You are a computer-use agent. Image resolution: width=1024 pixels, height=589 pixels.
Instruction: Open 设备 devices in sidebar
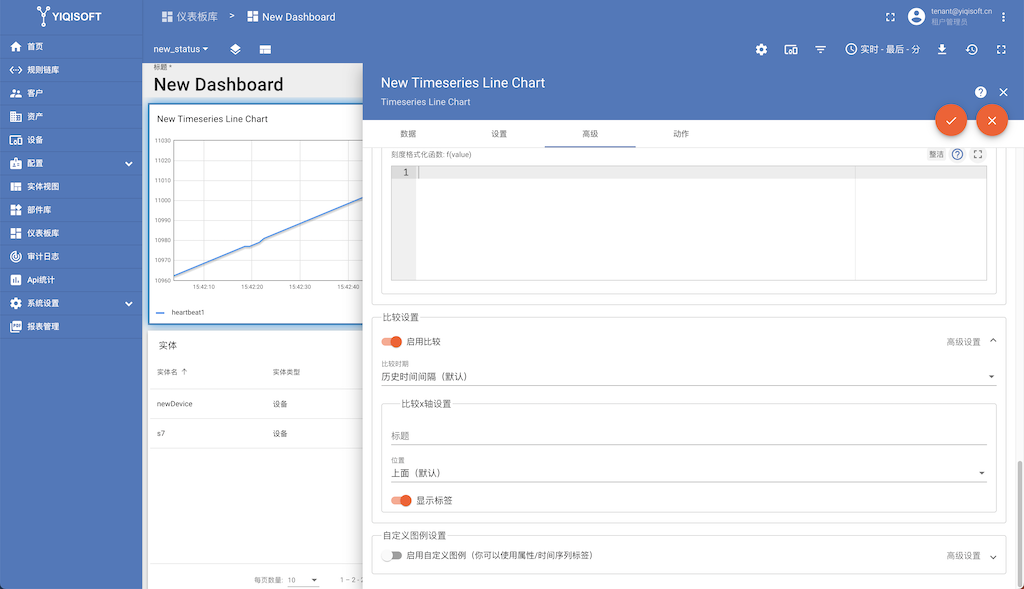(x=71, y=140)
